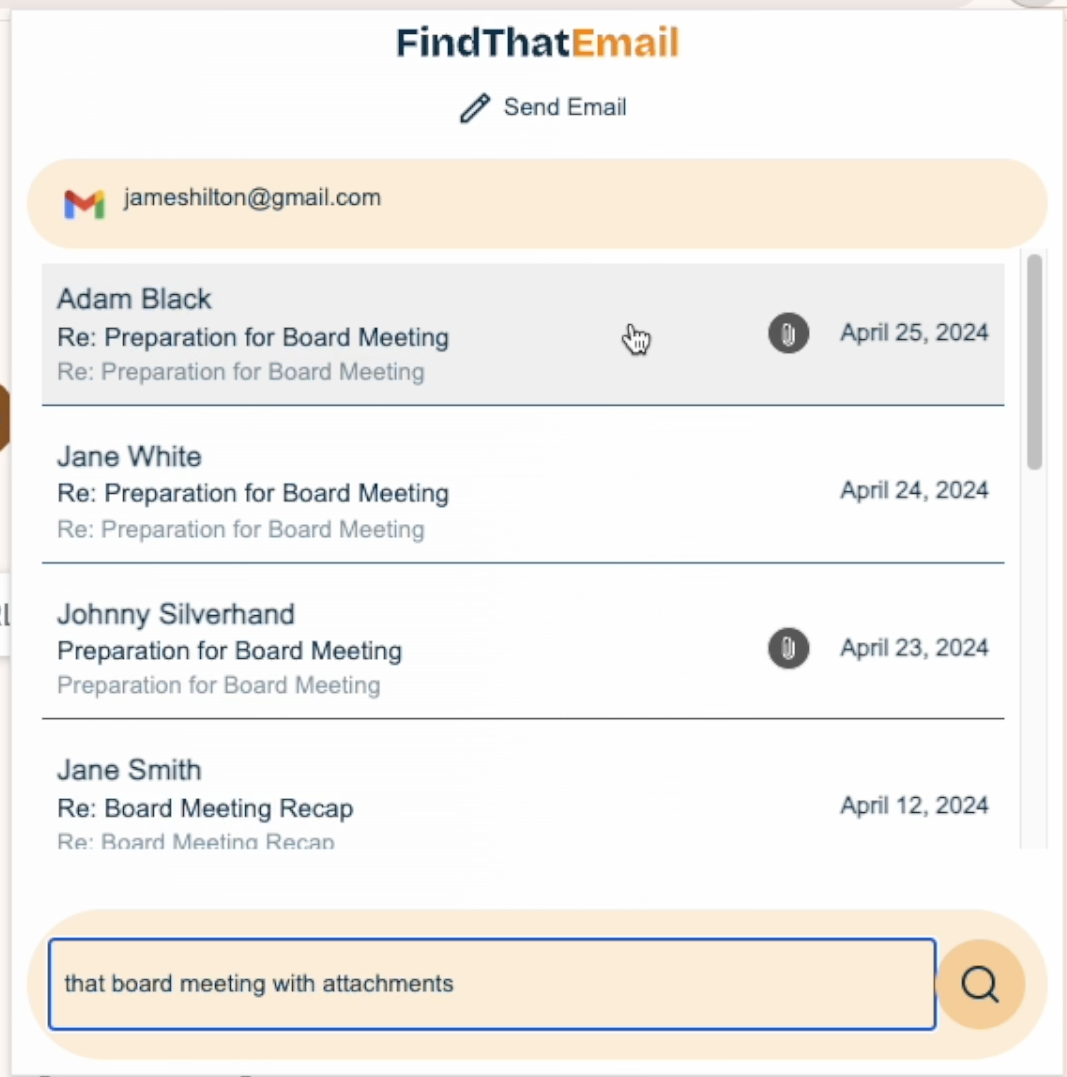
Task: Open Jane Smith's Board Meeting Recap subject
Action: tap(205, 808)
